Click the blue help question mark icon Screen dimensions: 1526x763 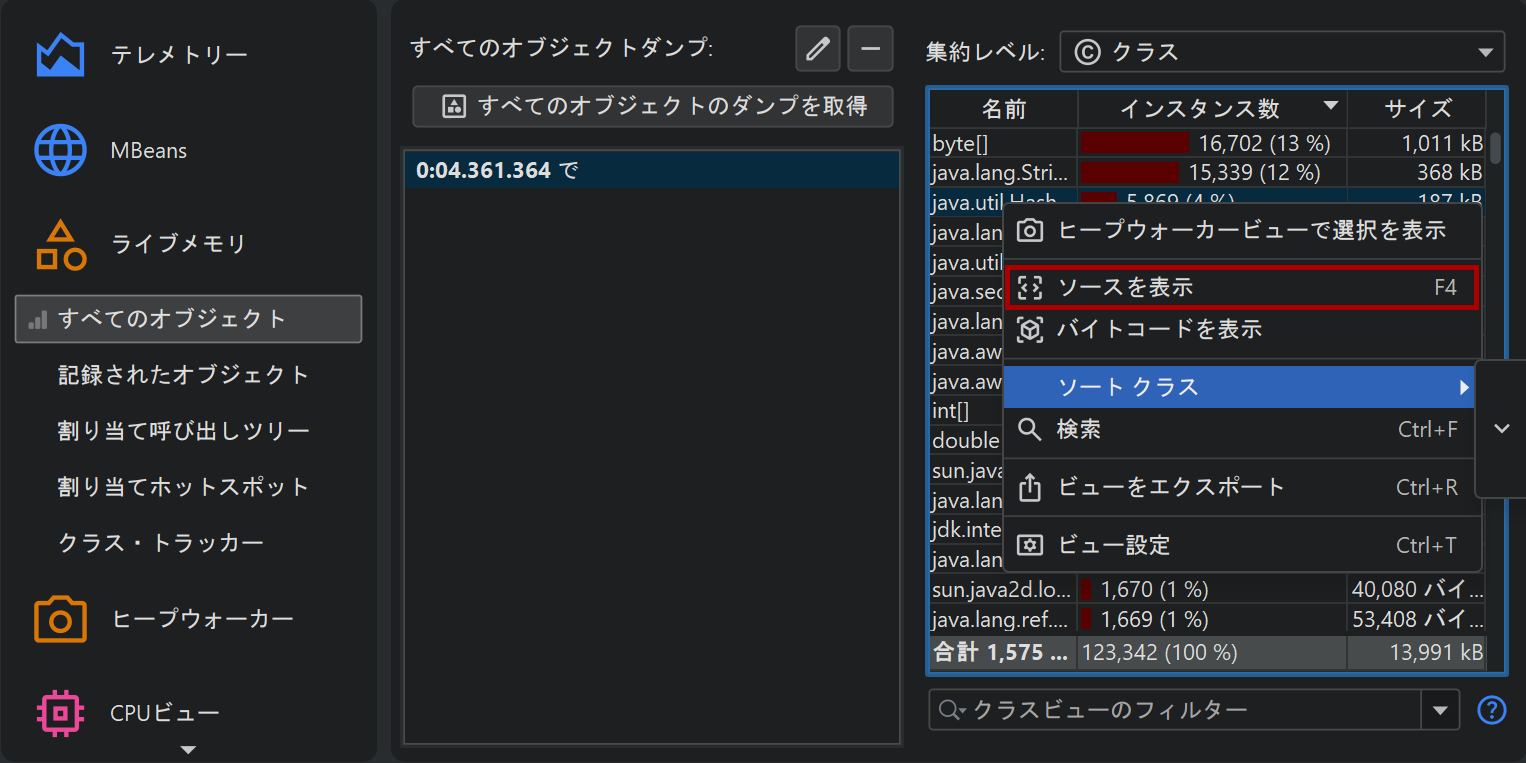1491,710
